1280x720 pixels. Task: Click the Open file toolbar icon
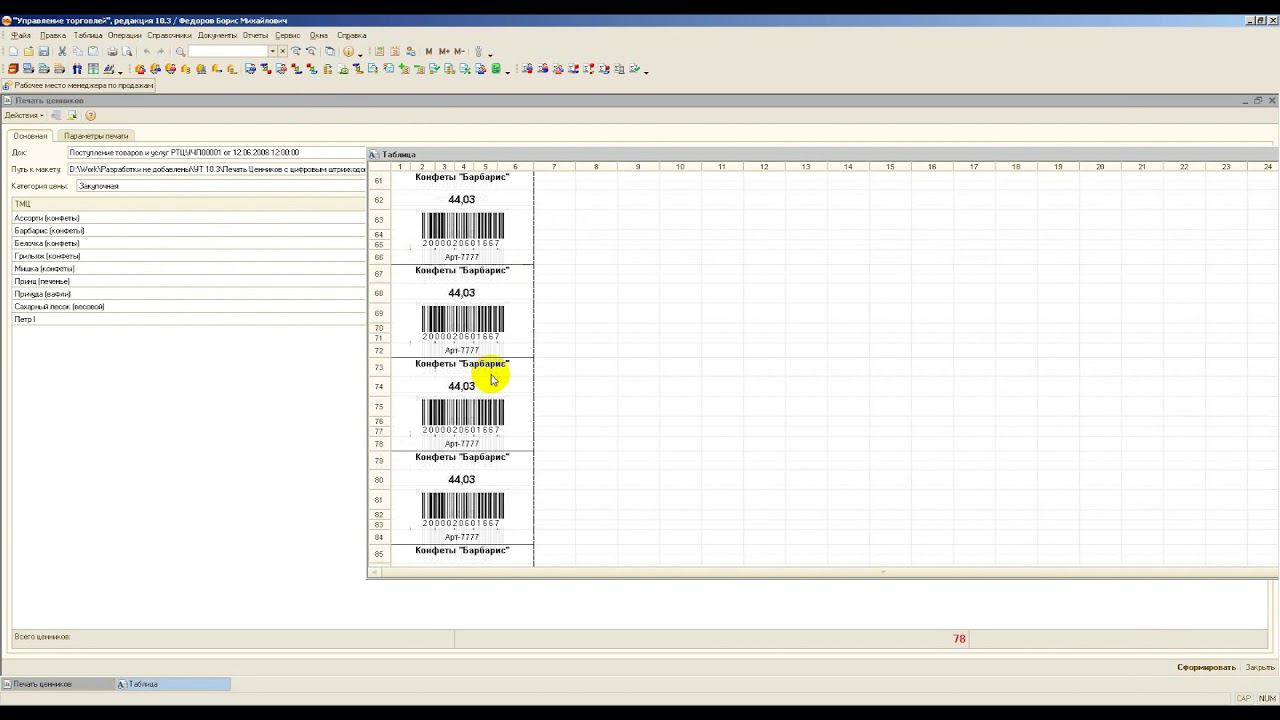(29, 52)
